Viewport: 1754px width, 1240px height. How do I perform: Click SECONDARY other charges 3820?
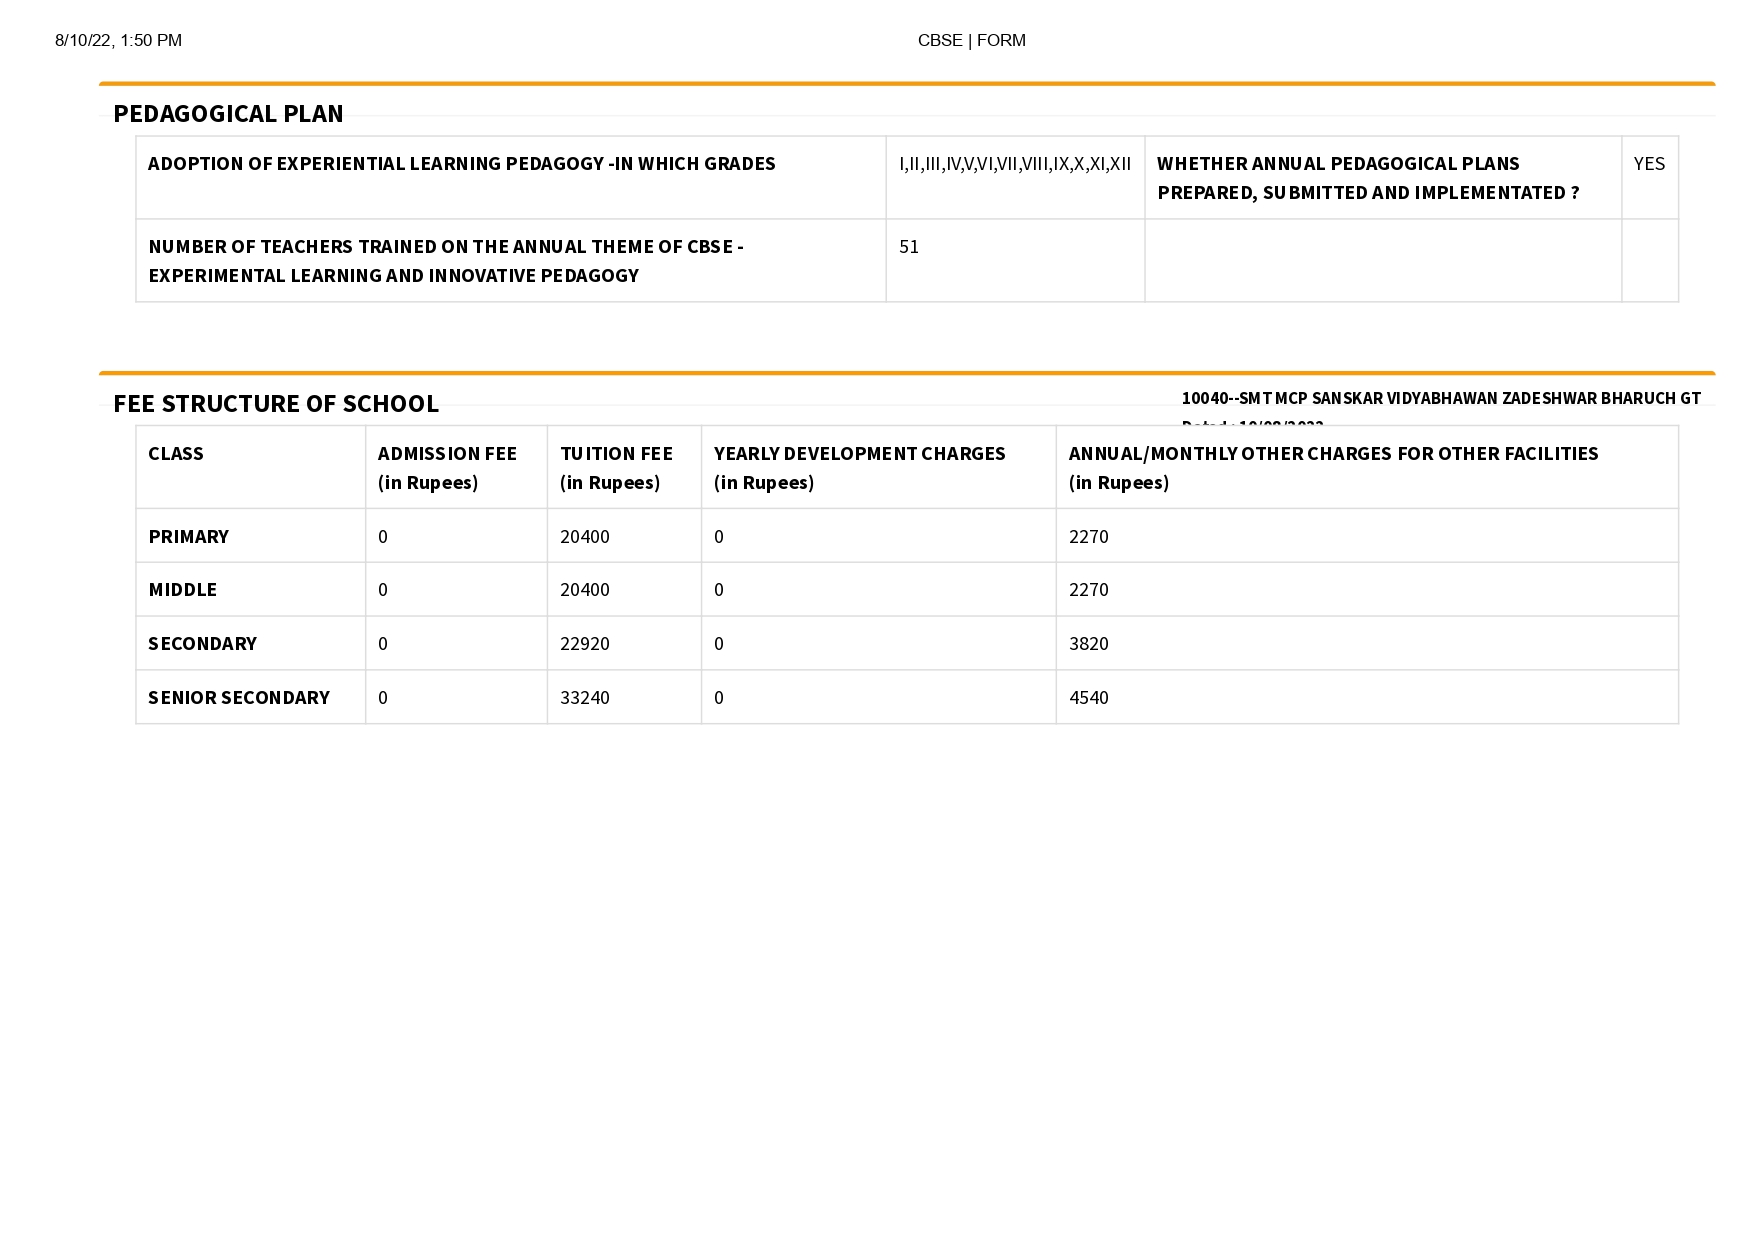click(x=1089, y=644)
